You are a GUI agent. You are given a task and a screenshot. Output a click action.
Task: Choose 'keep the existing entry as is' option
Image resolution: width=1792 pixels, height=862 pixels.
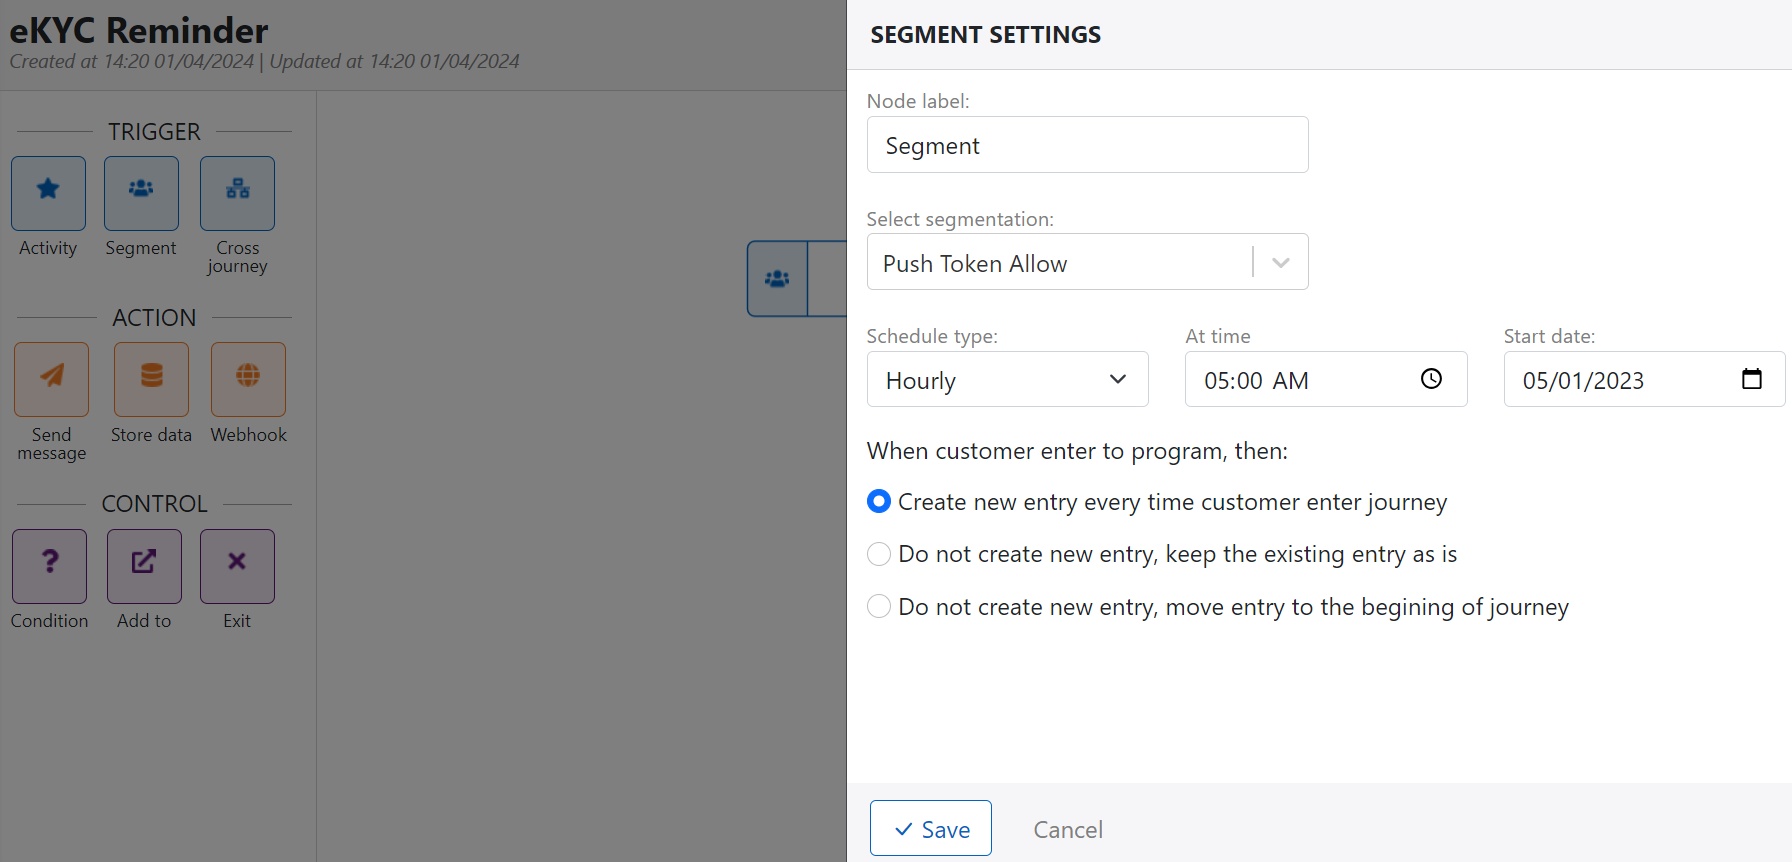[879, 554]
